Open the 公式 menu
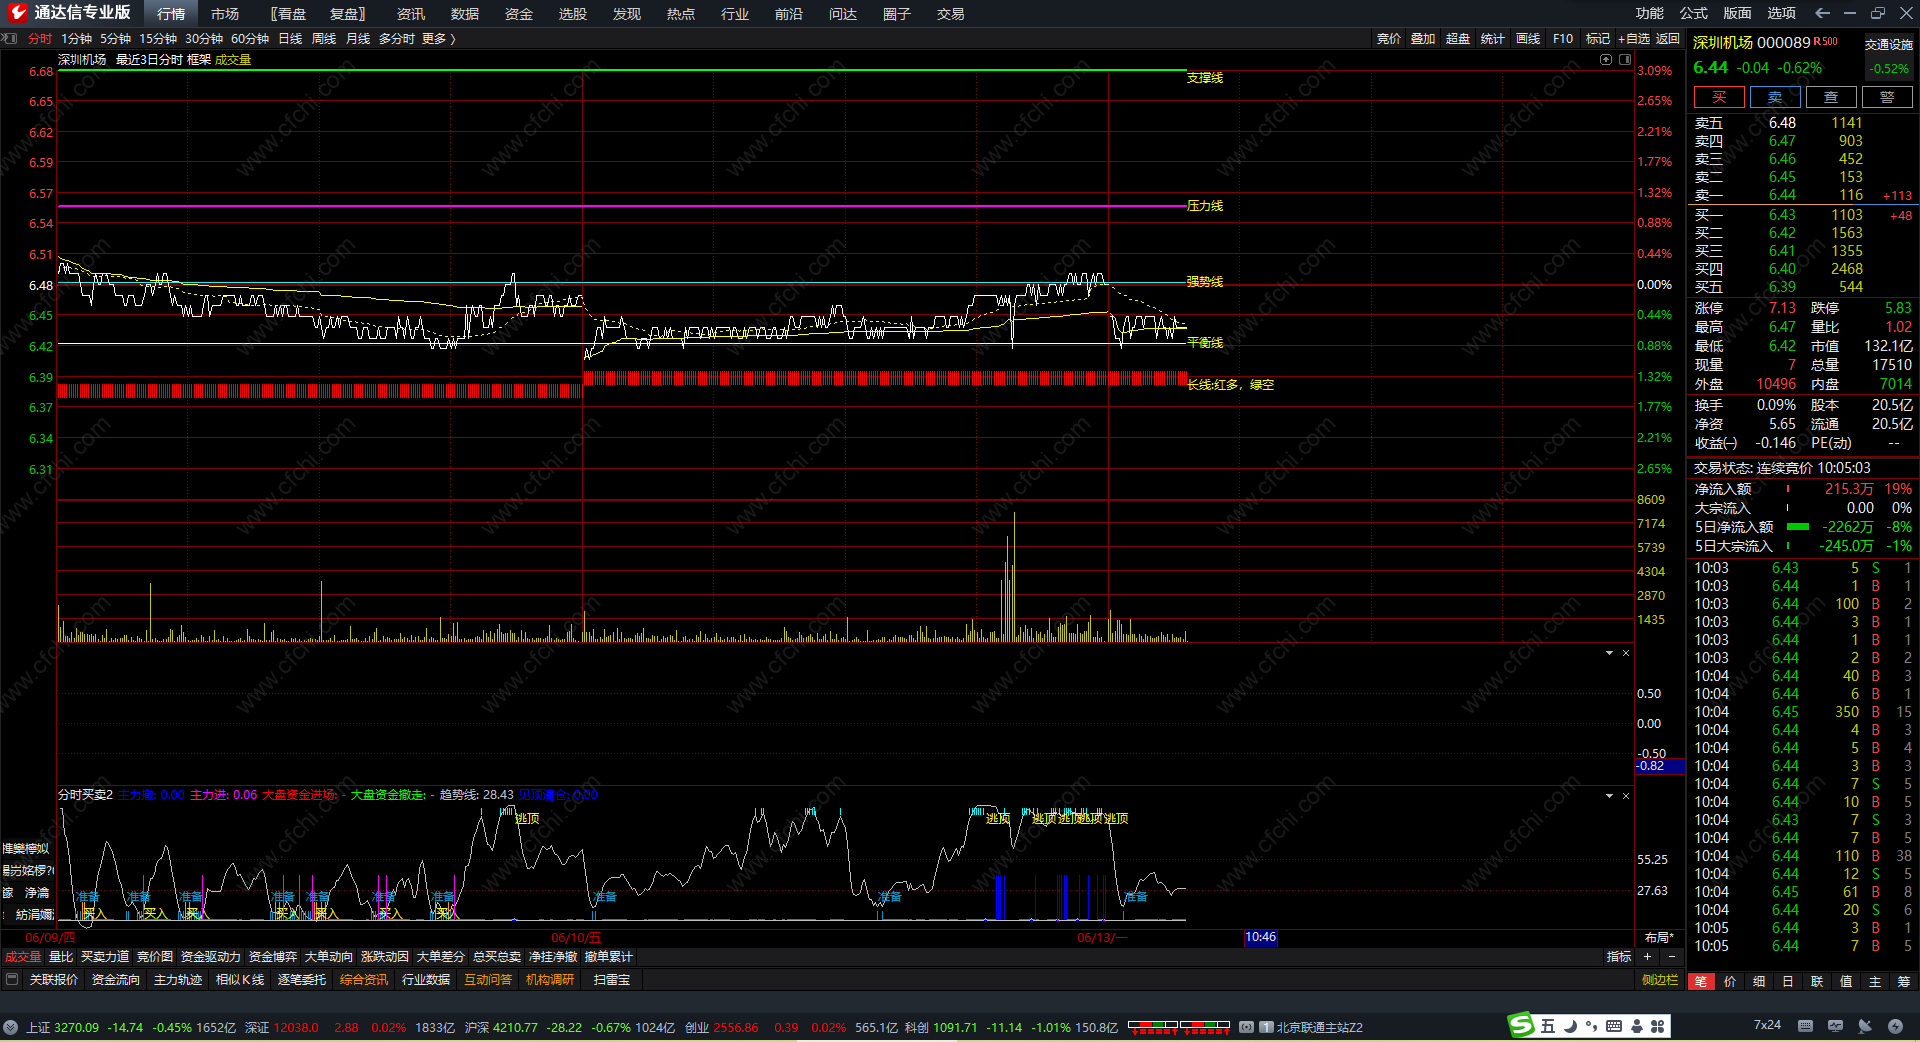Screen dimensions: 1920x1042 pos(1694,13)
